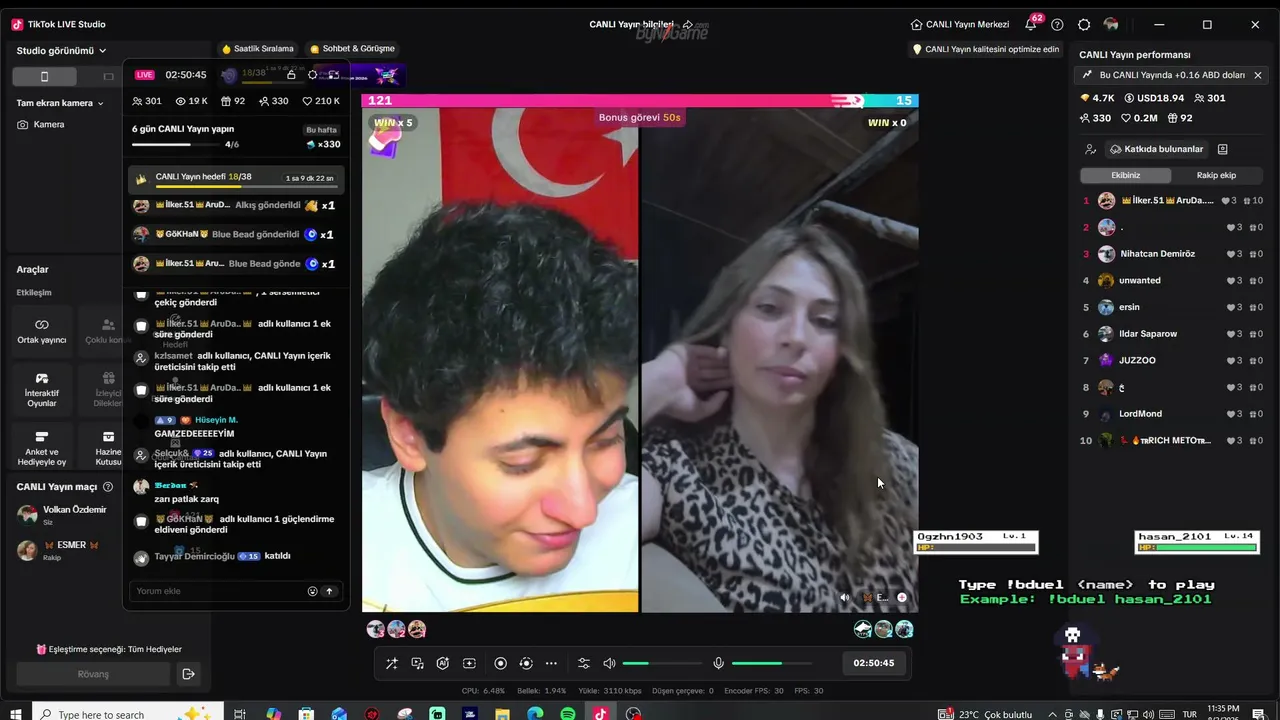Screen dimensions: 1280x720
Task: Adjust the speaker volume slider
Action: tap(662, 663)
